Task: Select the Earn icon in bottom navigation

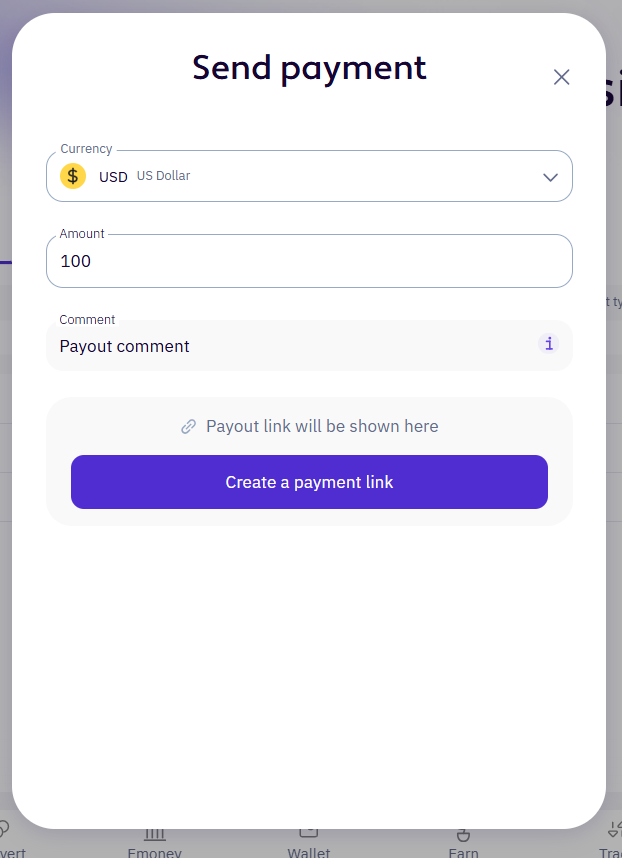Action: coord(463,836)
